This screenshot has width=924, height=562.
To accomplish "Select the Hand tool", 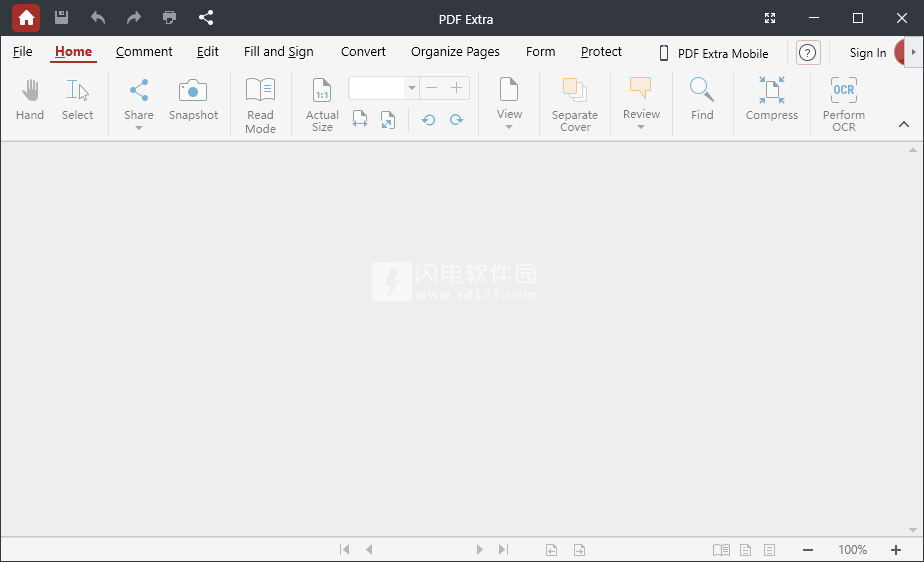I will [x=30, y=100].
